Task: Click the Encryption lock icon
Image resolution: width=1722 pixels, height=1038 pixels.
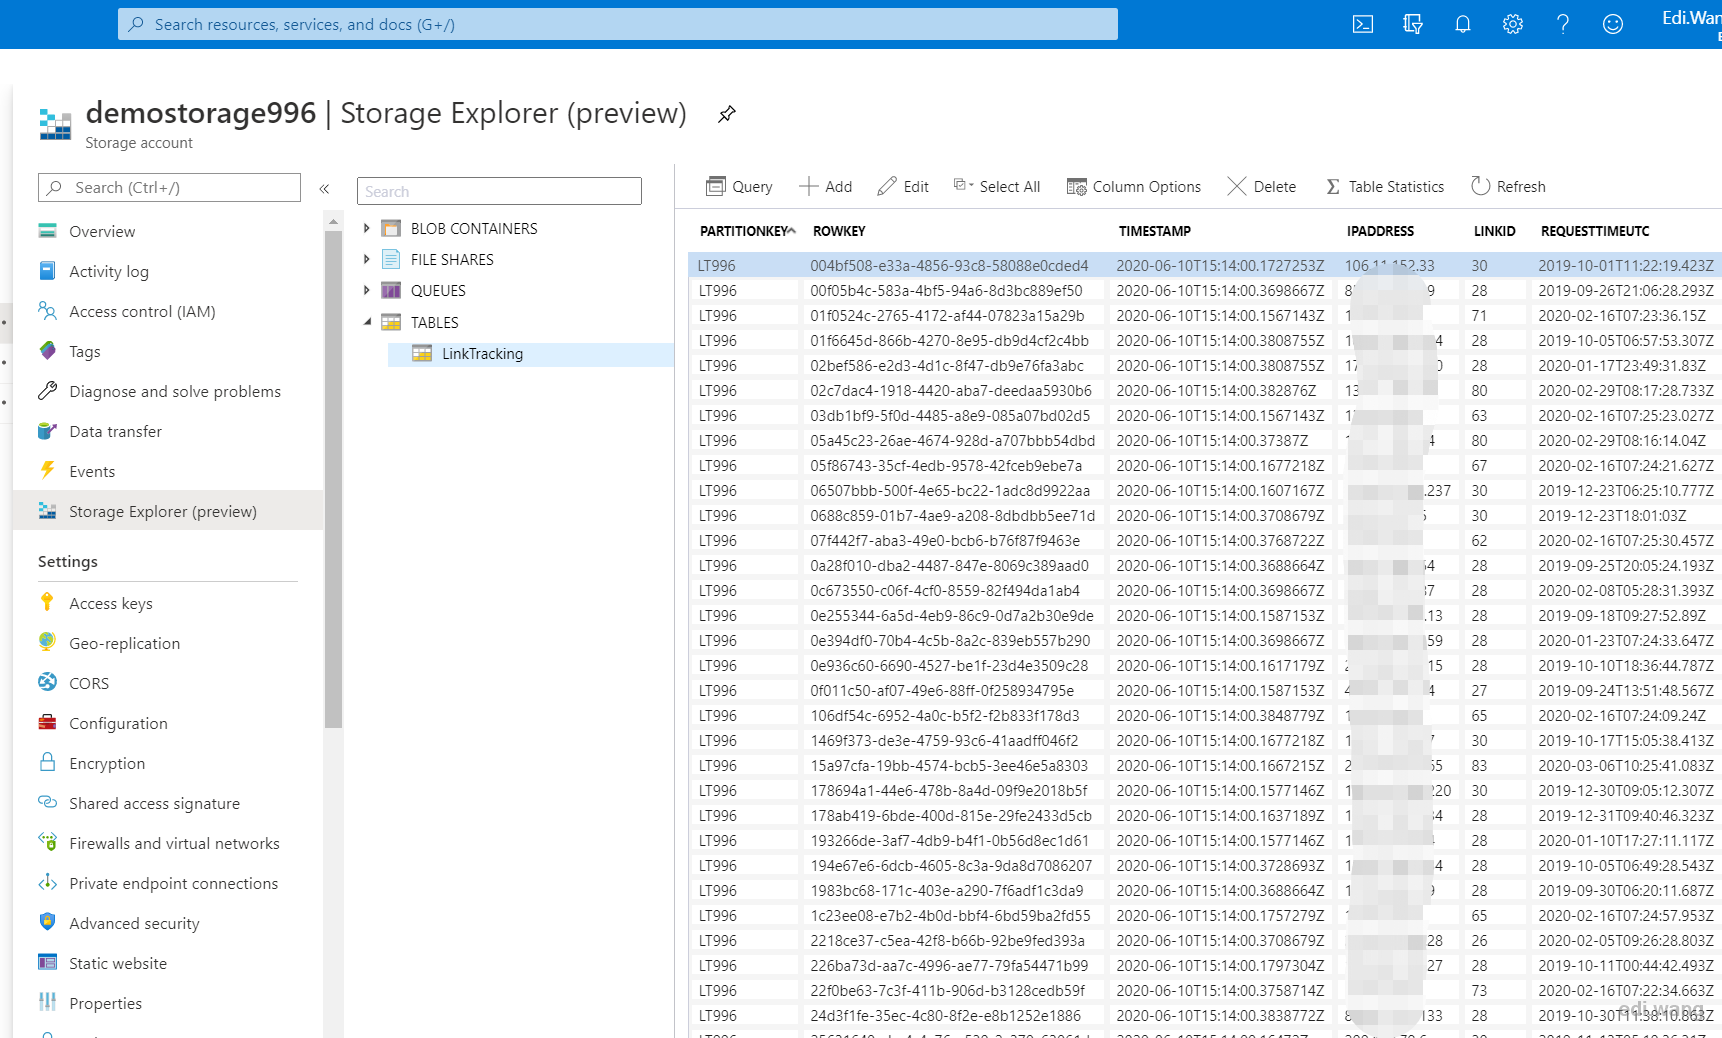Action: 47,763
